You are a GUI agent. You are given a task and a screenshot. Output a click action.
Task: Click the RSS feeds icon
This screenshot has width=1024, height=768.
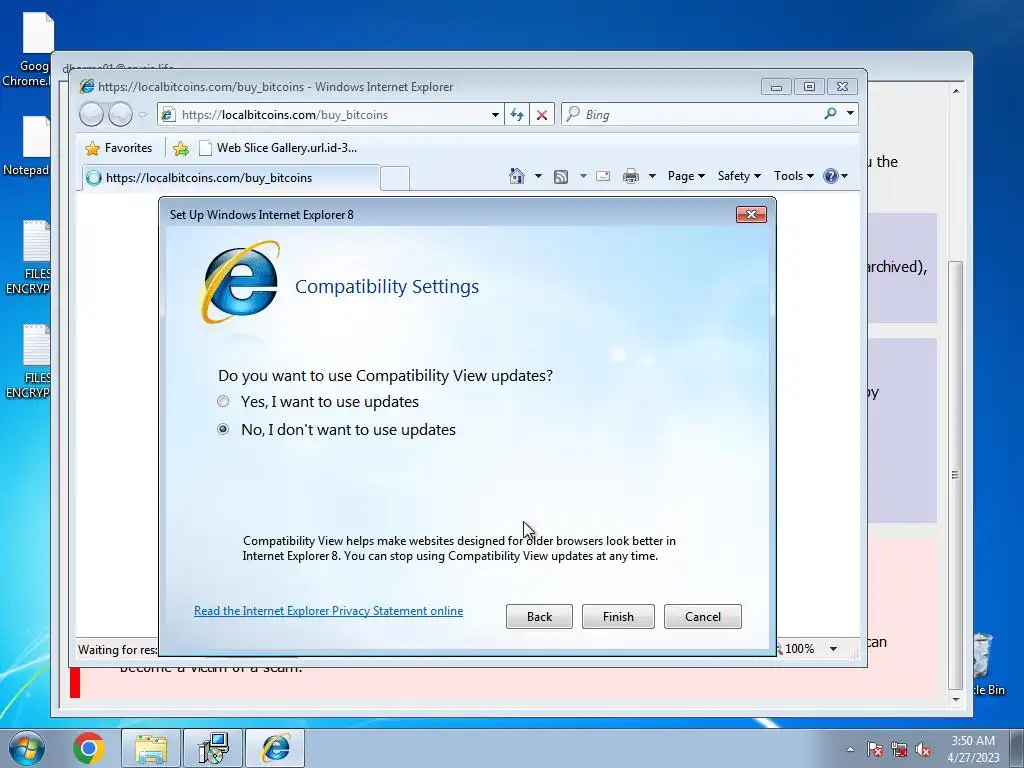click(560, 176)
